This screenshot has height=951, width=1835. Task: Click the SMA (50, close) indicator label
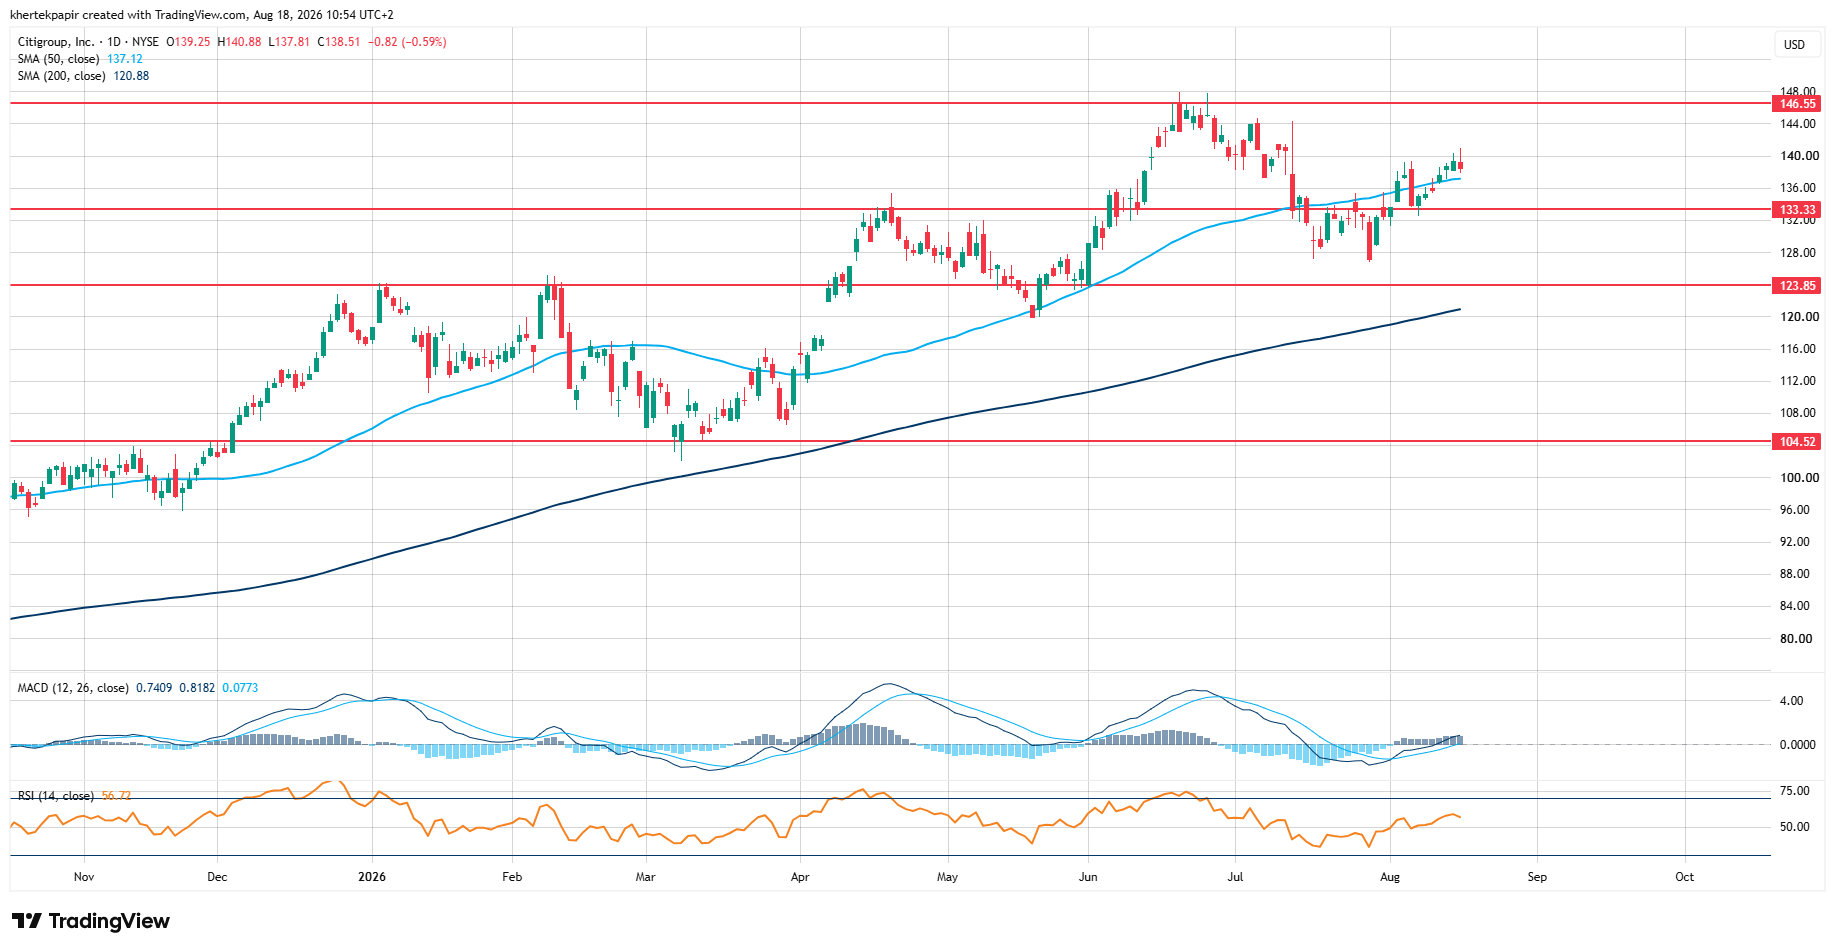[58, 59]
